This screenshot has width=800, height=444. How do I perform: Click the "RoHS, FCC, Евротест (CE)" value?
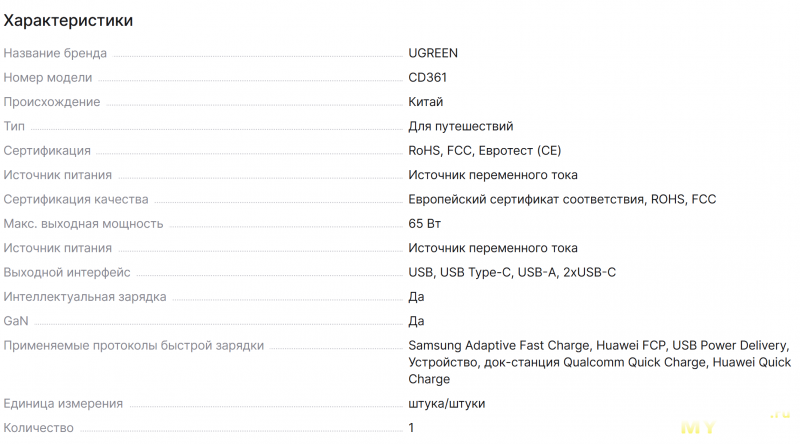pos(485,150)
